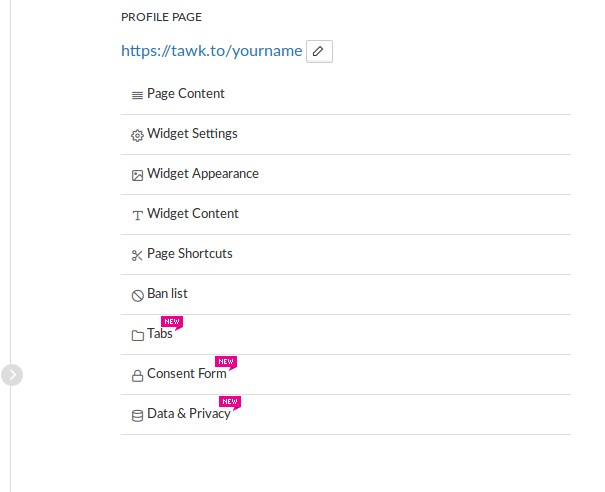Screen dimensions: 605x492
Task: Click the Widget Settings gear icon
Action: click(x=137, y=135)
